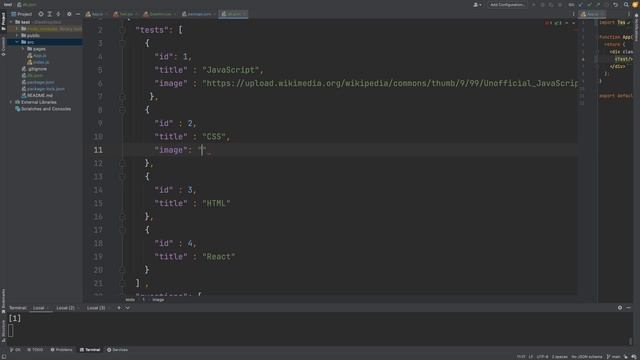Screen dimensions: 640x360
Task: Open the Bookmarks tool window on left edge
Action: pyautogui.click(x=3, y=300)
